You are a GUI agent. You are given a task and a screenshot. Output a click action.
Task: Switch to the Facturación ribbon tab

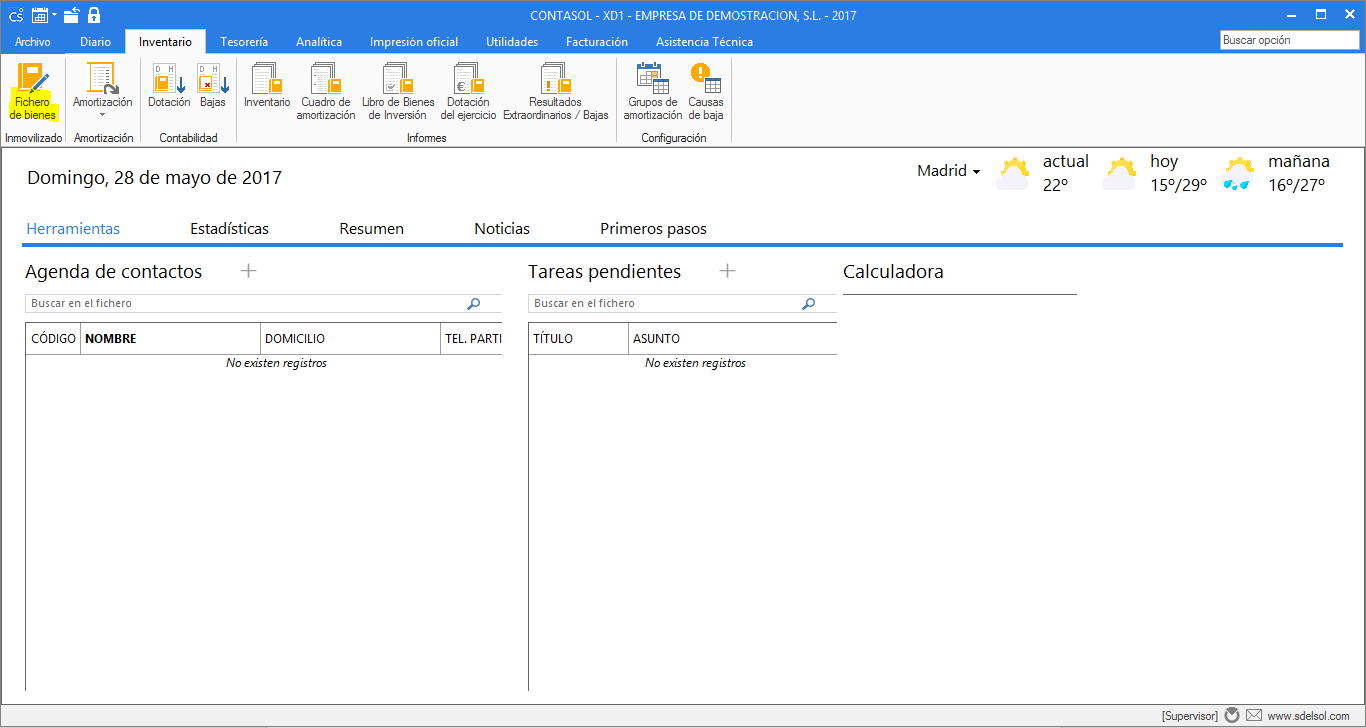click(597, 42)
